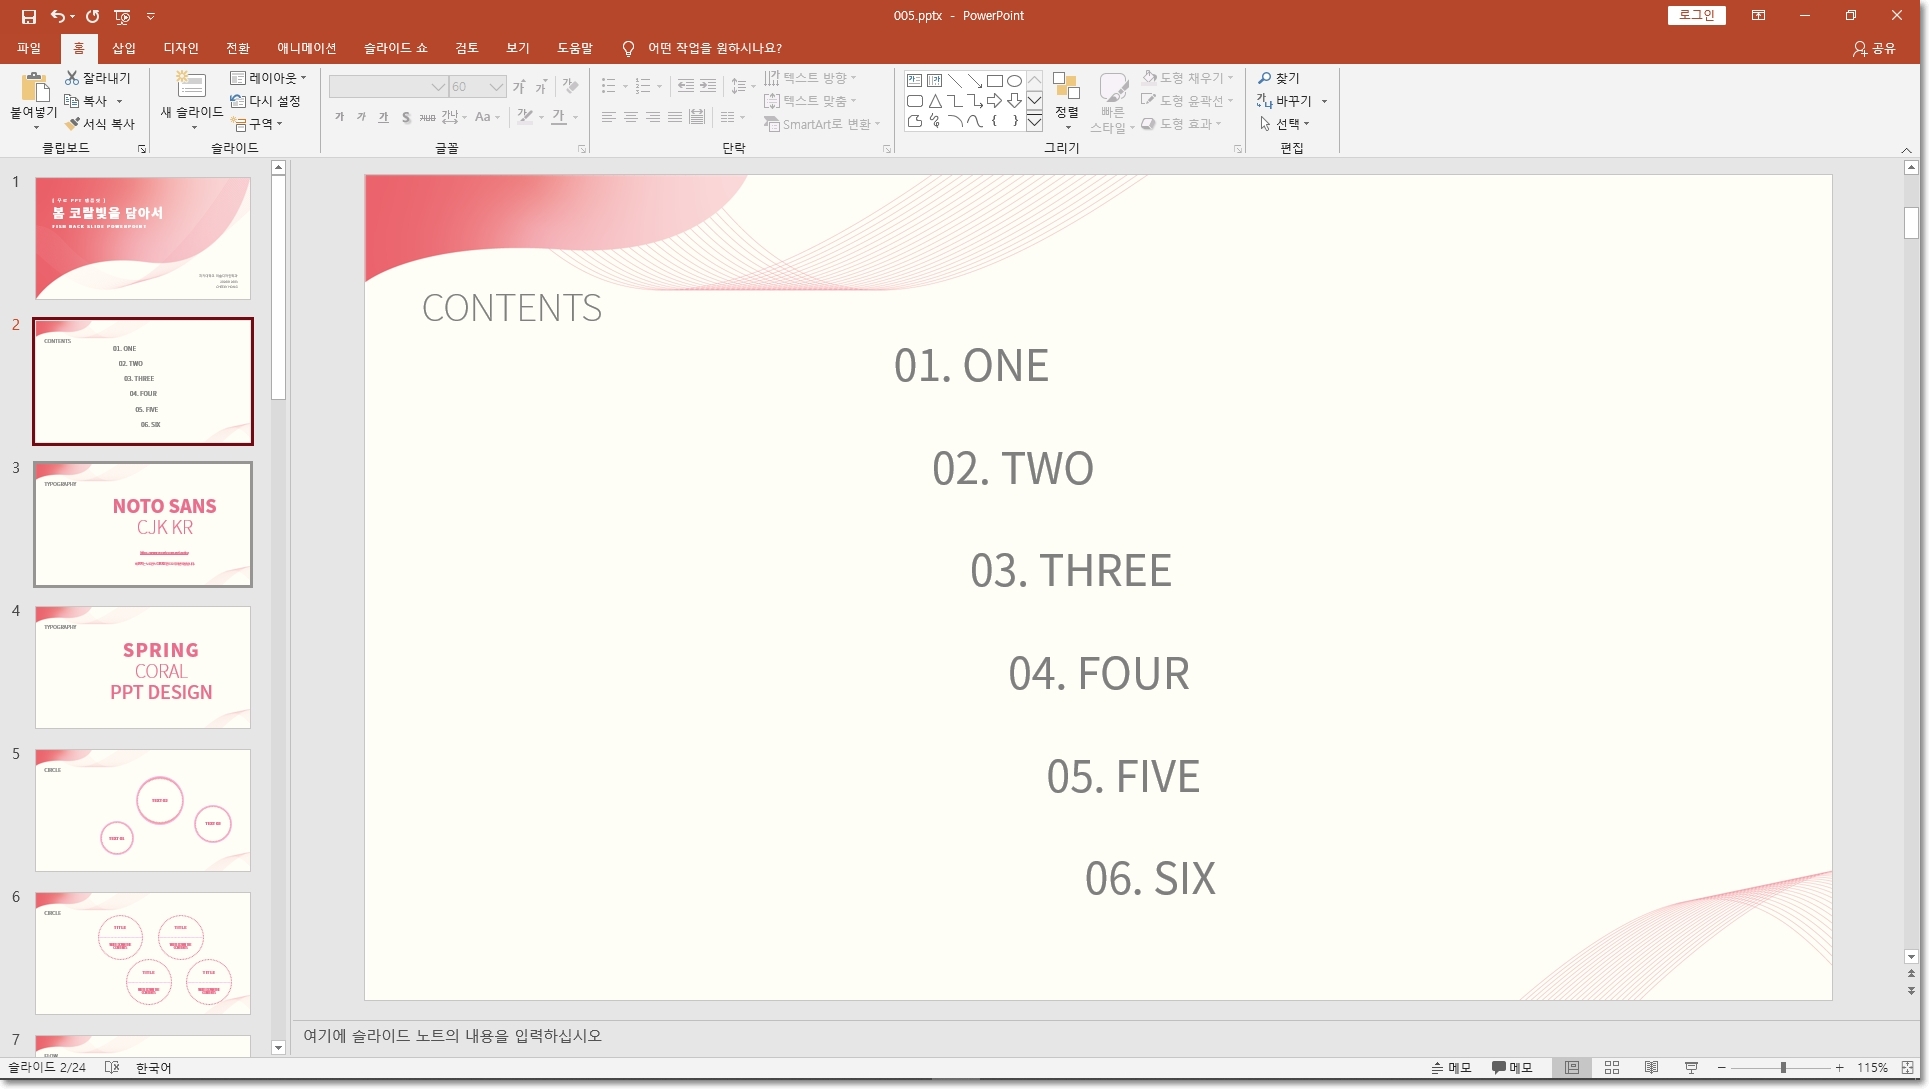Collapse the ribbon with chevron arrow
1929x1089 pixels.
1906,150
